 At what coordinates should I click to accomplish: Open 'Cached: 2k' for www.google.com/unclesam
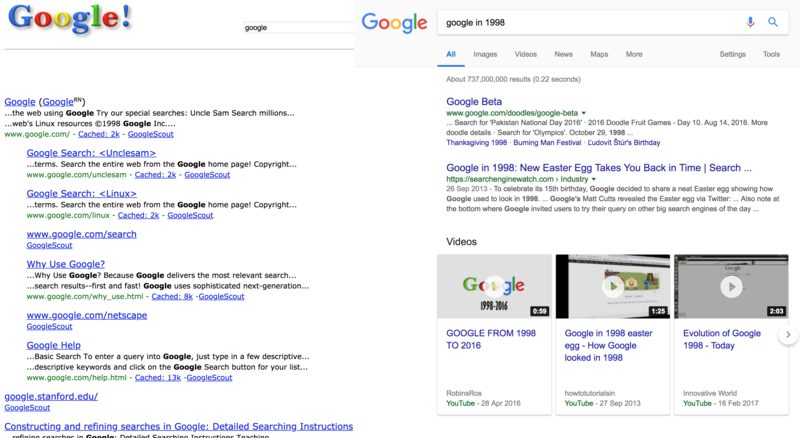(155, 175)
